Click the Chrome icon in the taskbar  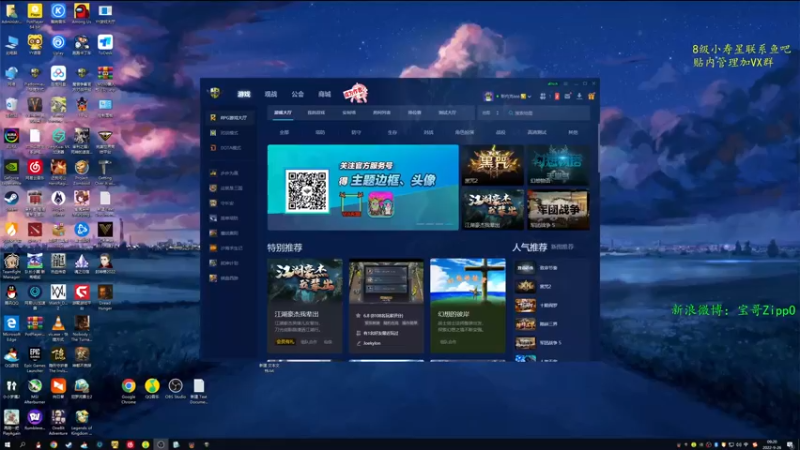[x=54, y=445]
